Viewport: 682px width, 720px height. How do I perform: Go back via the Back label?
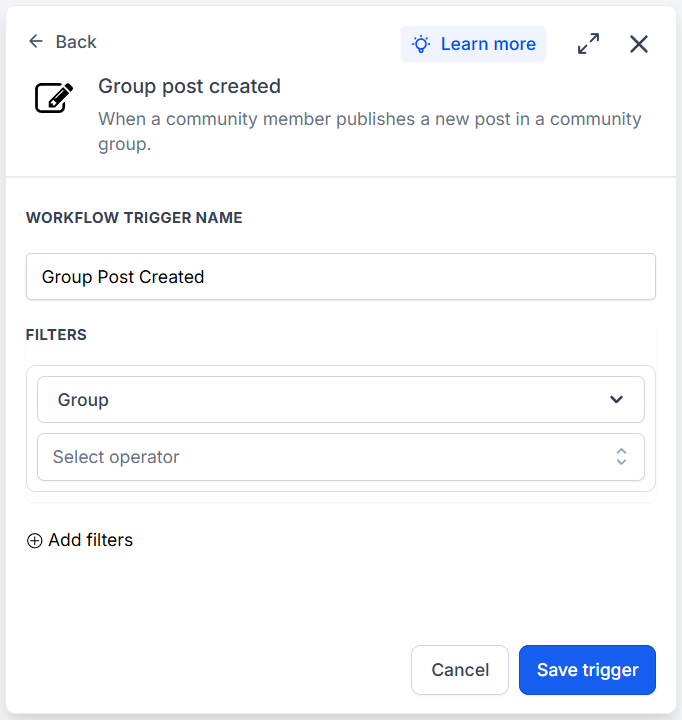(x=76, y=42)
